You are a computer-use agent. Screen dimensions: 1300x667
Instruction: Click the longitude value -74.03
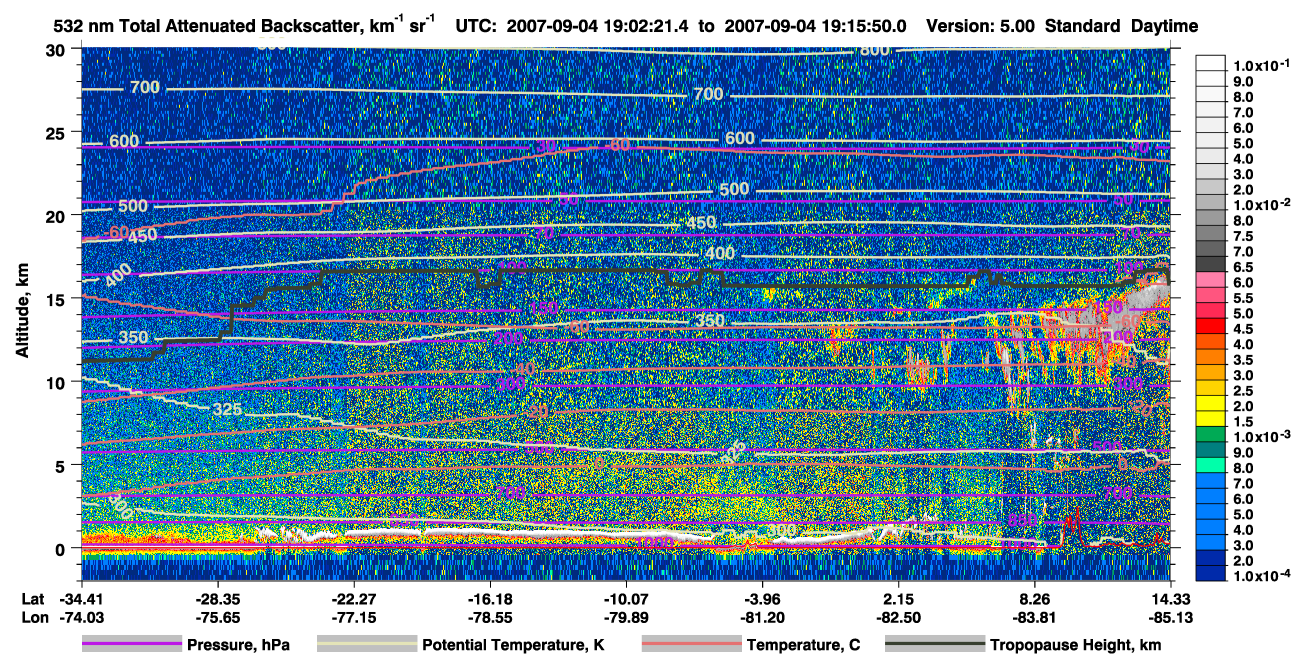pos(81,617)
